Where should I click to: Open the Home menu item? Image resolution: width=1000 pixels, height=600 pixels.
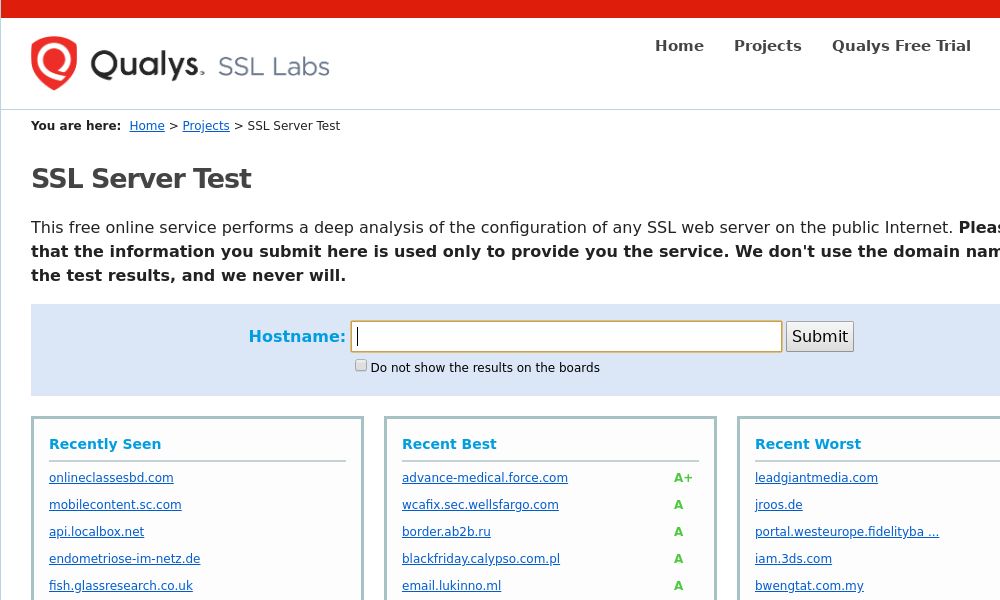(679, 45)
